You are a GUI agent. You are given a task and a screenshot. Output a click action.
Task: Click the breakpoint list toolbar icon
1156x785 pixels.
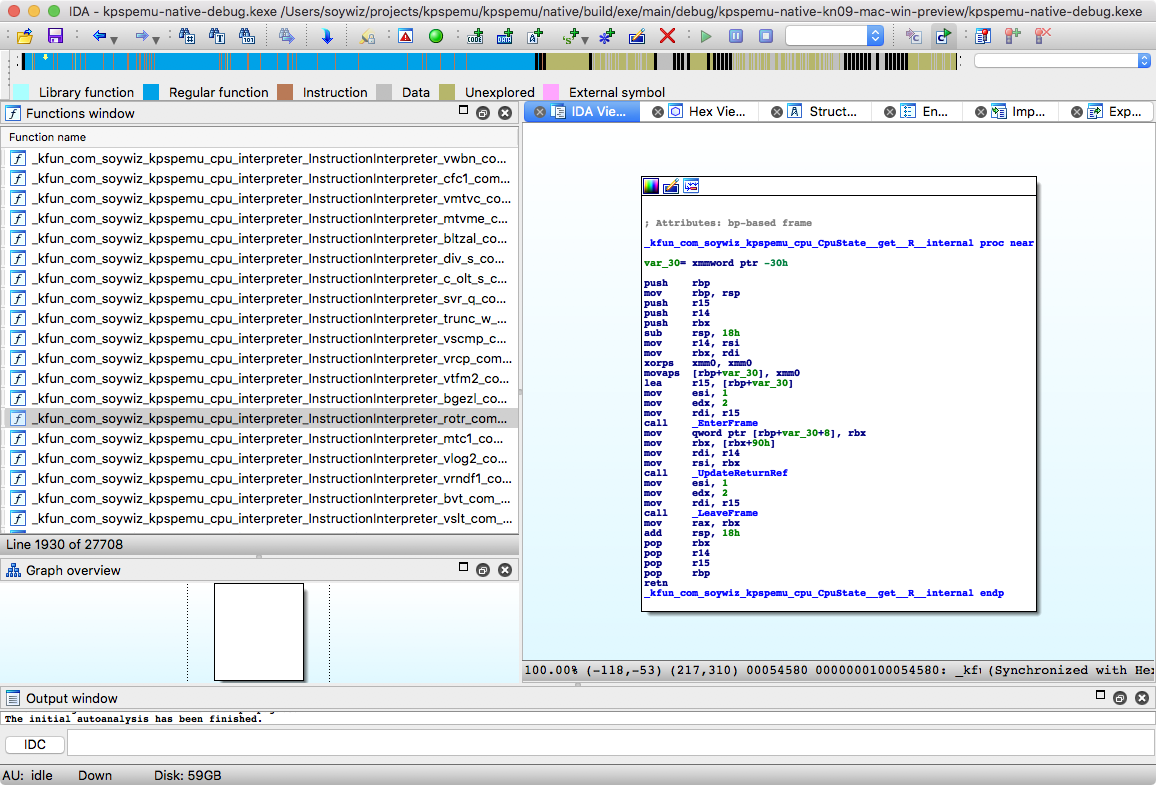pyautogui.click(x=983, y=36)
